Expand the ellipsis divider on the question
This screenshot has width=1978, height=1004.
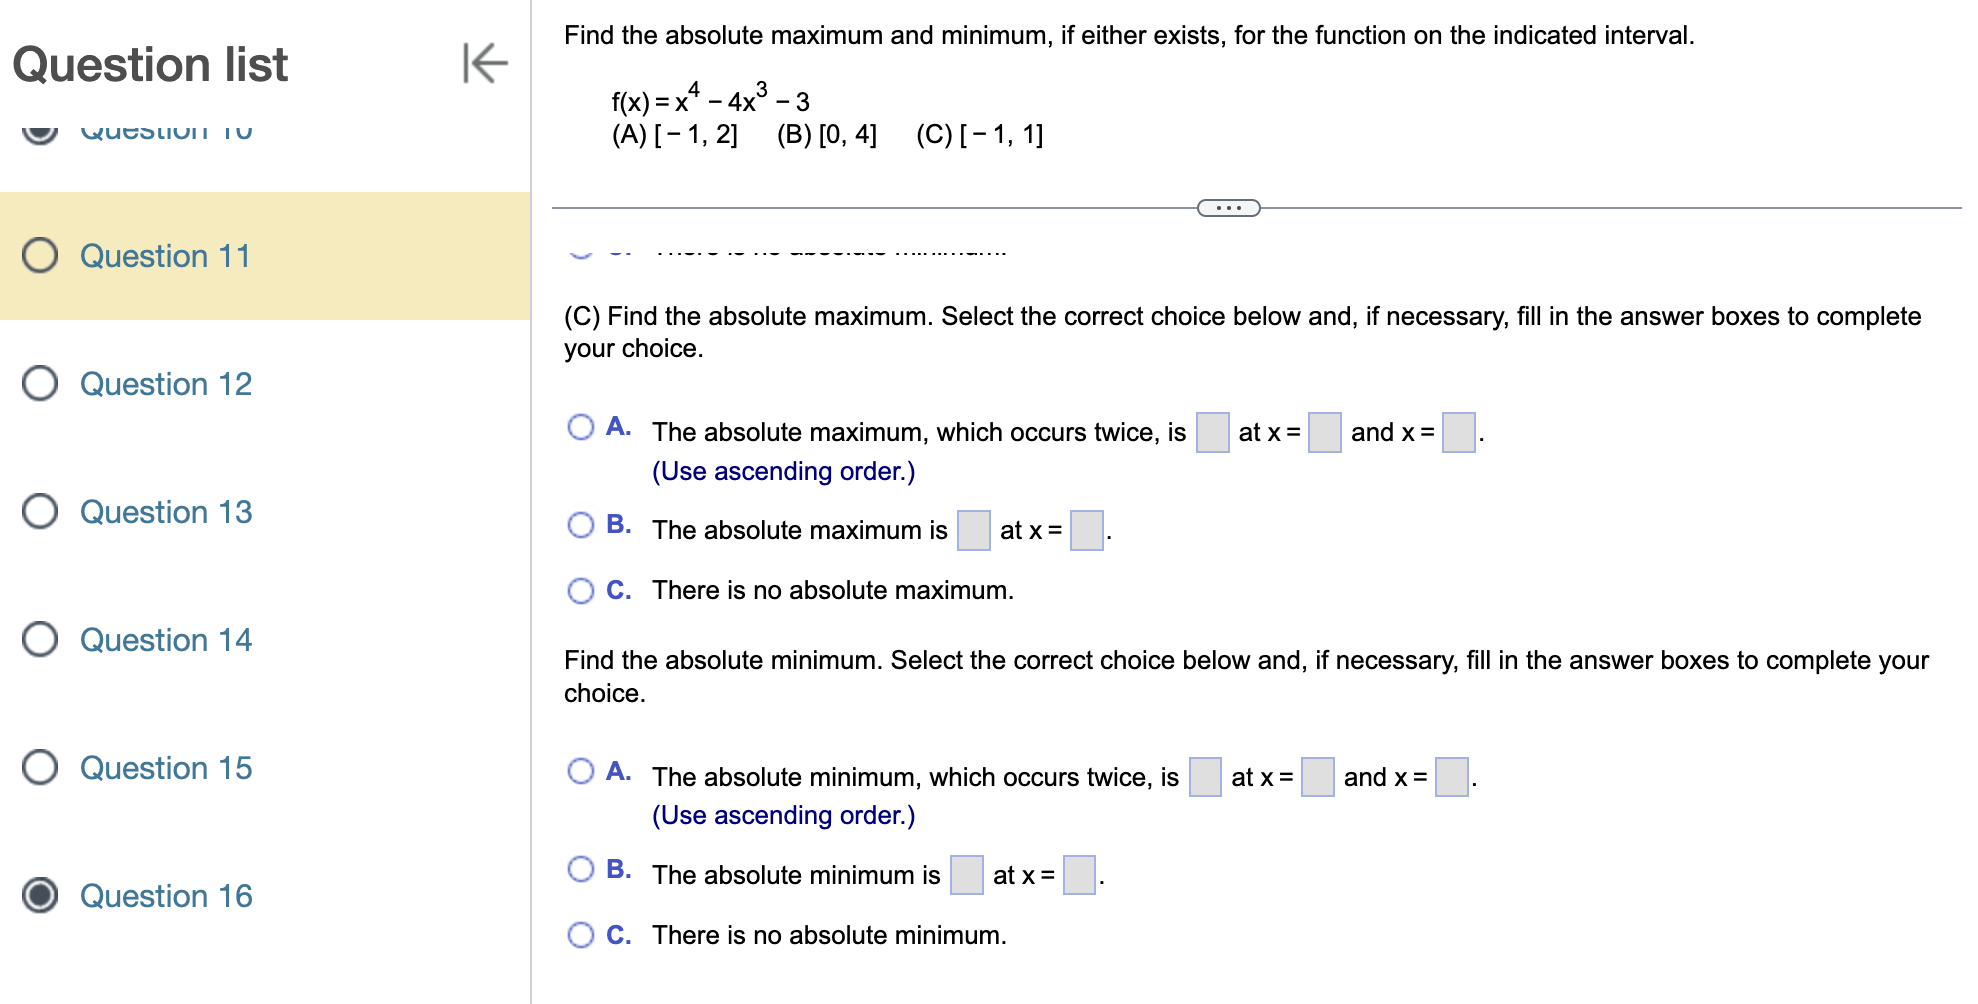tap(1227, 207)
